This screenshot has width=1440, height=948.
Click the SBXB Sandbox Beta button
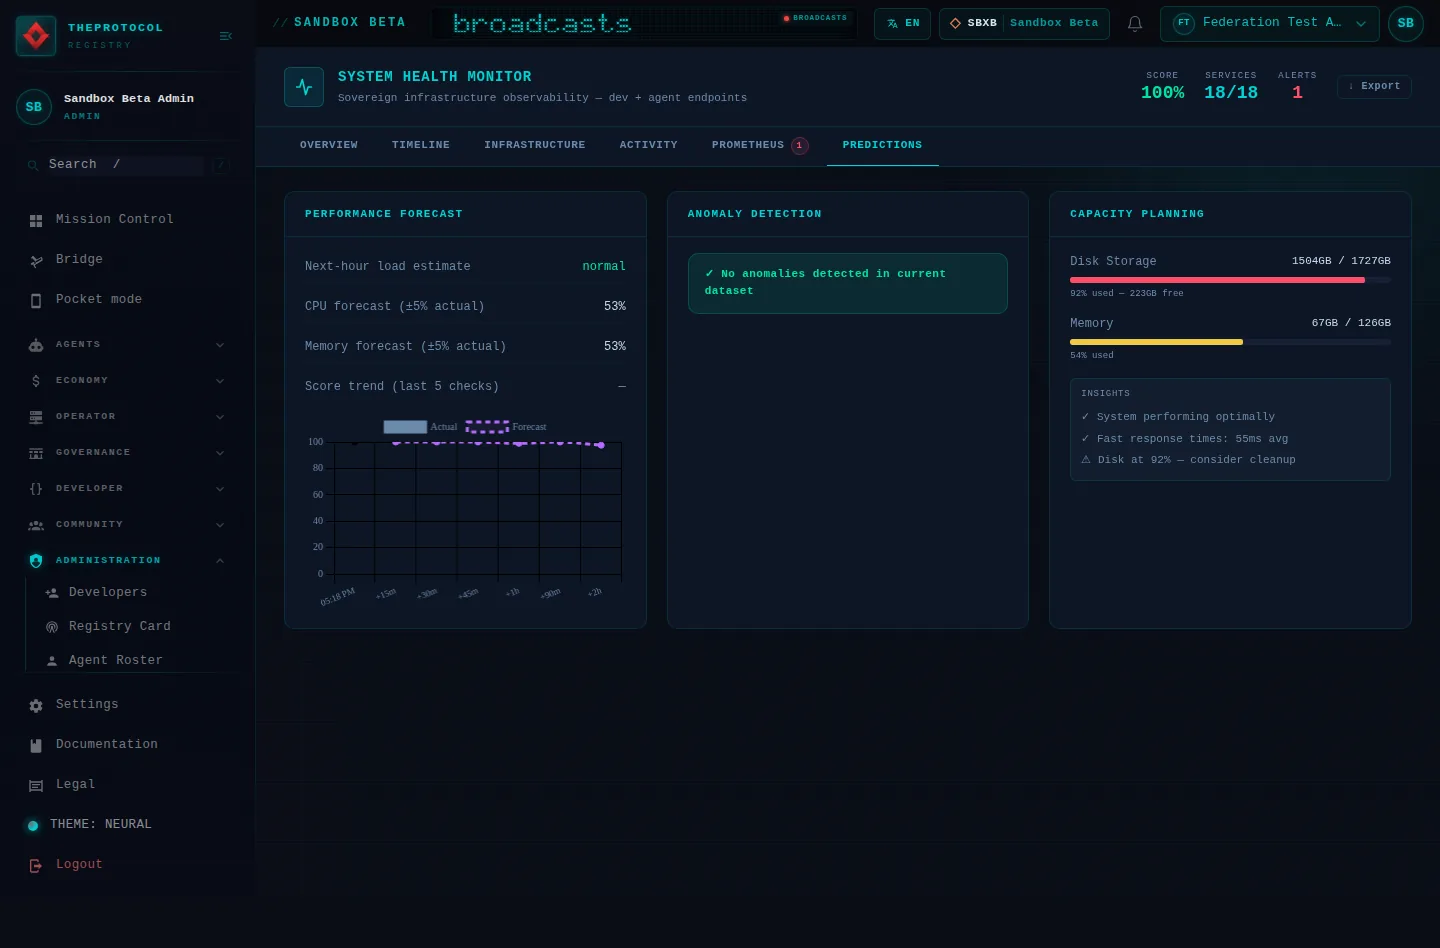coord(1024,23)
